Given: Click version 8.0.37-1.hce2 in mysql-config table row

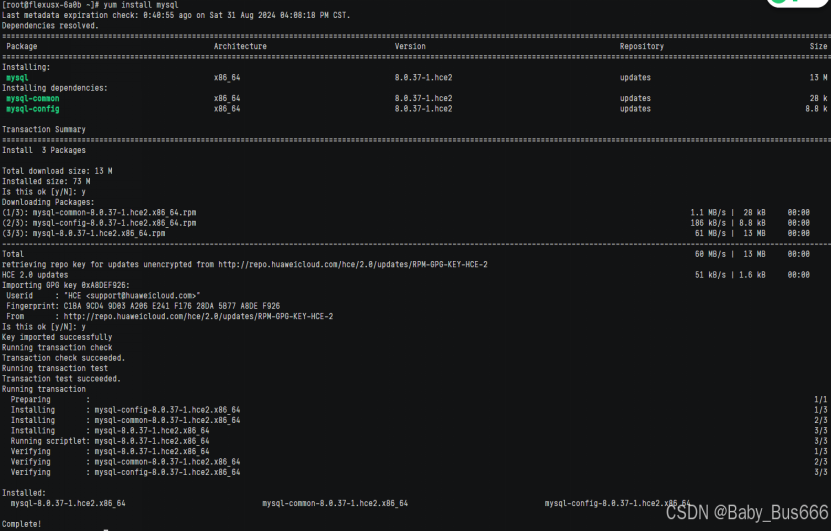Looking at the screenshot, I should pyautogui.click(x=423, y=109).
